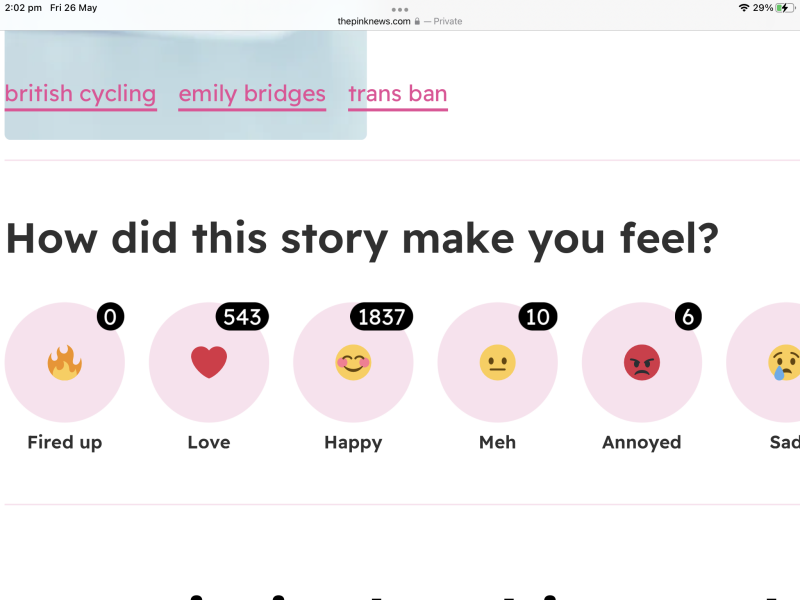Tap the padlock icon beside the URL

pyautogui.click(x=417, y=21)
